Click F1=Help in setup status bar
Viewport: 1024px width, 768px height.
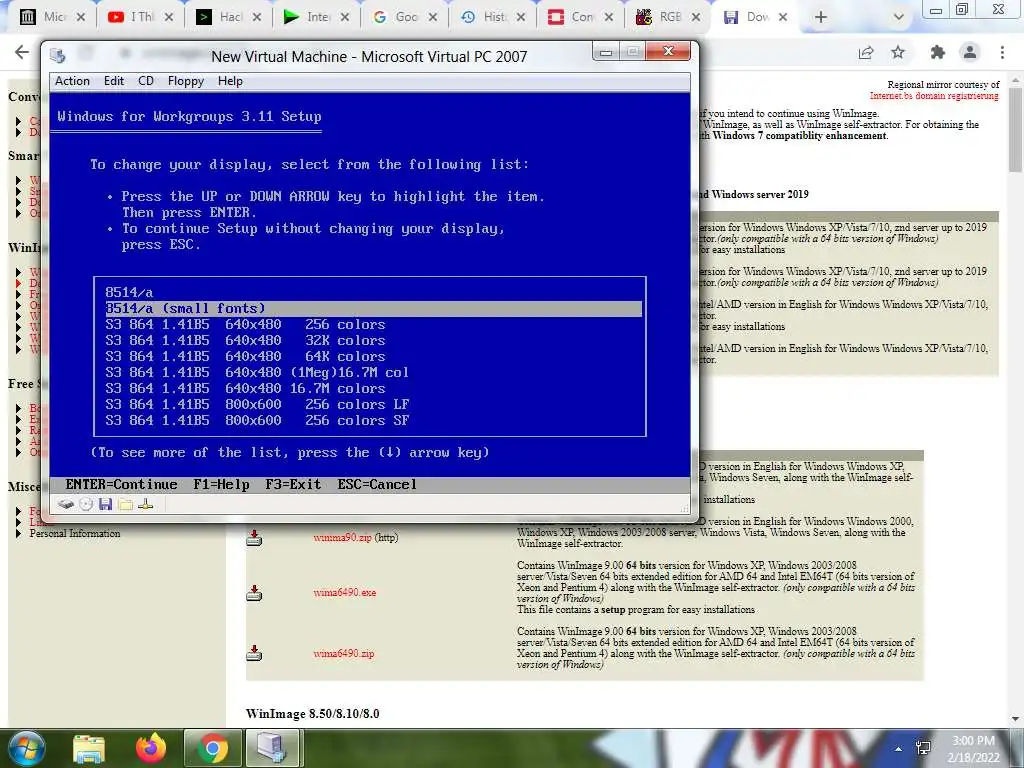click(221, 485)
